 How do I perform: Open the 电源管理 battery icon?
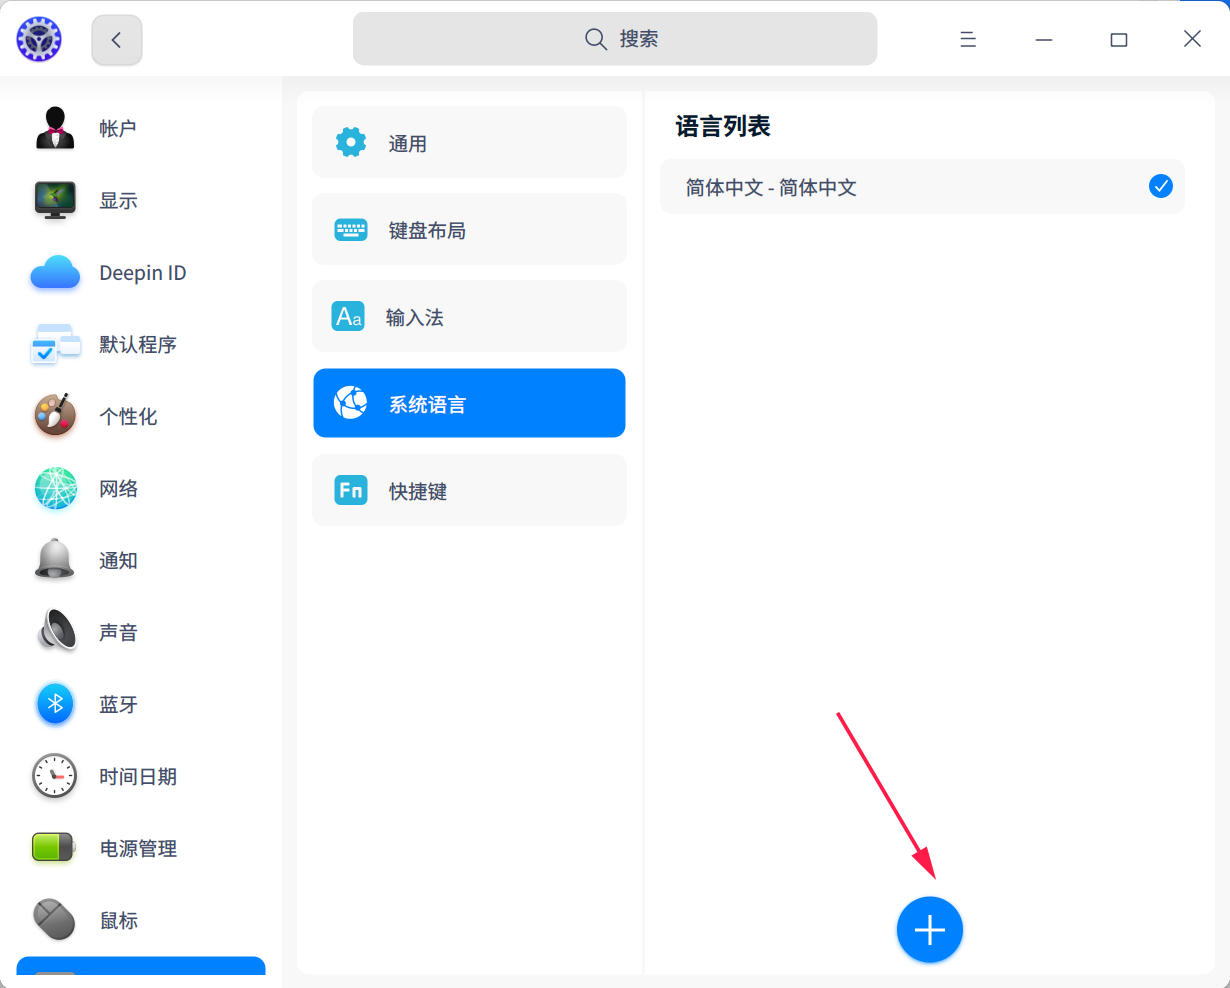tap(54, 848)
